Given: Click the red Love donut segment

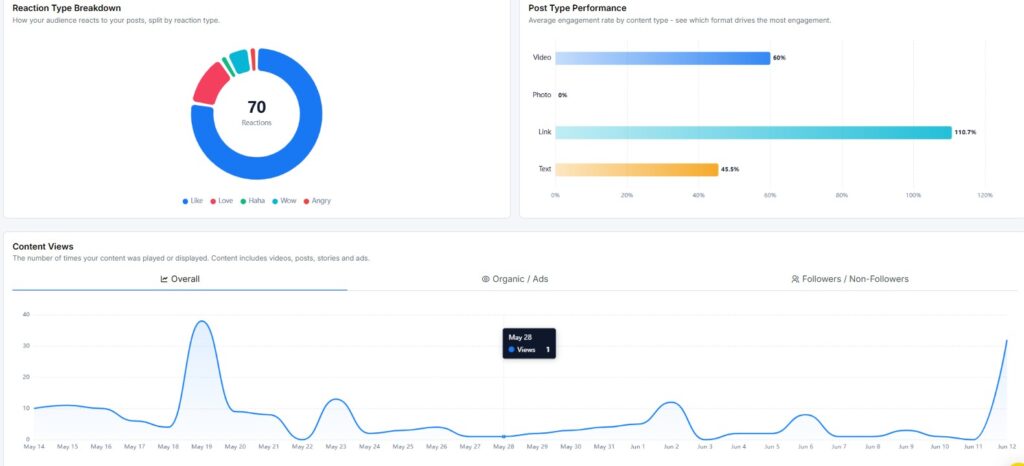Looking at the screenshot, I should (210, 84).
